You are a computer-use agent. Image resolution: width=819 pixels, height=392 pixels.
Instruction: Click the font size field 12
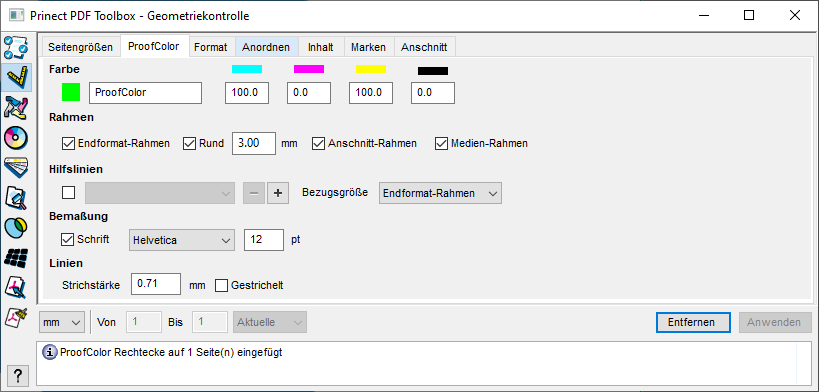[x=264, y=240]
